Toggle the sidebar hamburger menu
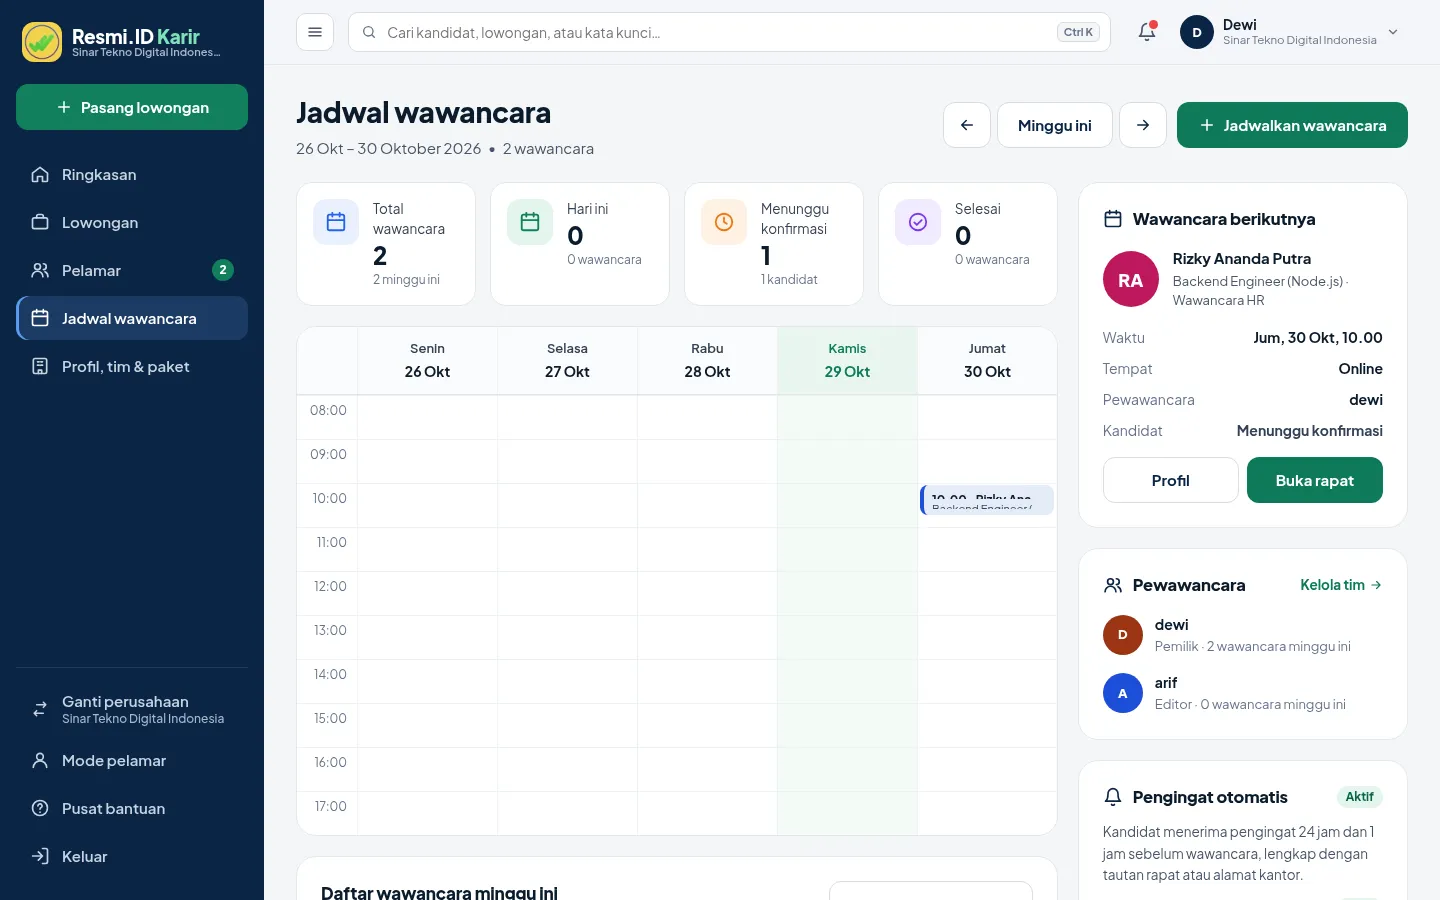The height and width of the screenshot is (900, 1440). coord(315,32)
